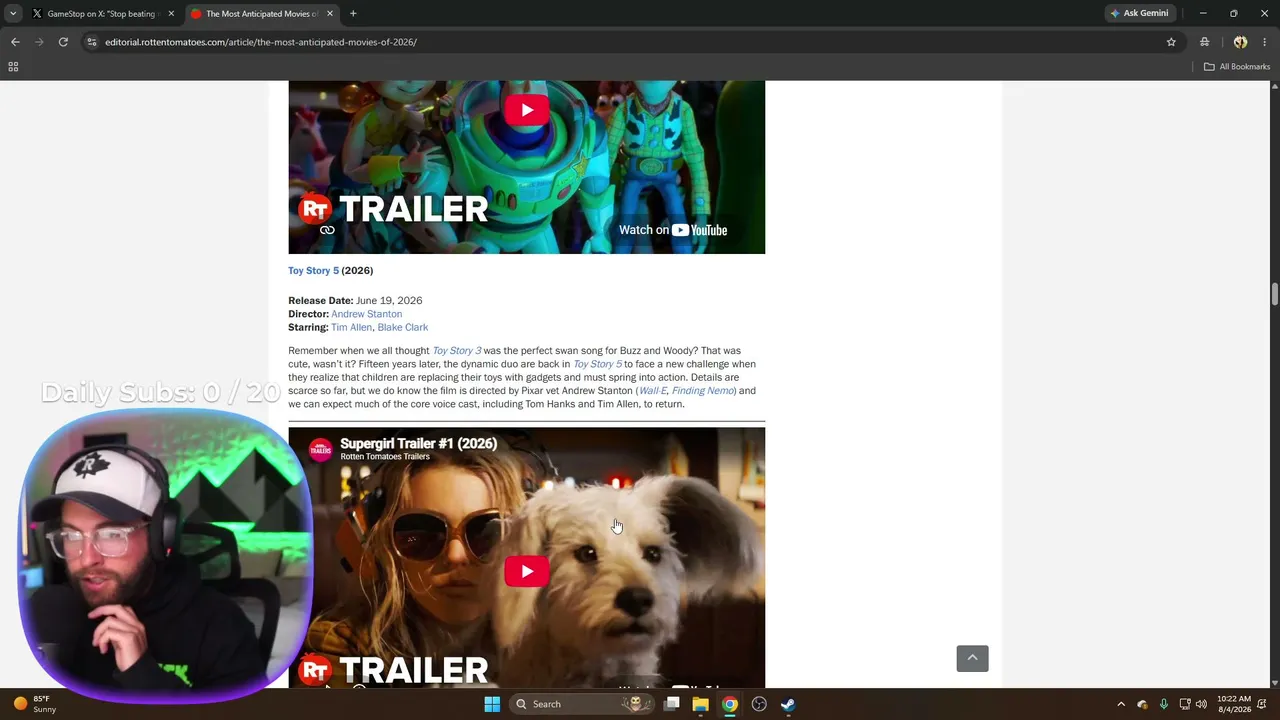Click the taskbar Search box
The image size is (1280, 720).
coord(580,704)
